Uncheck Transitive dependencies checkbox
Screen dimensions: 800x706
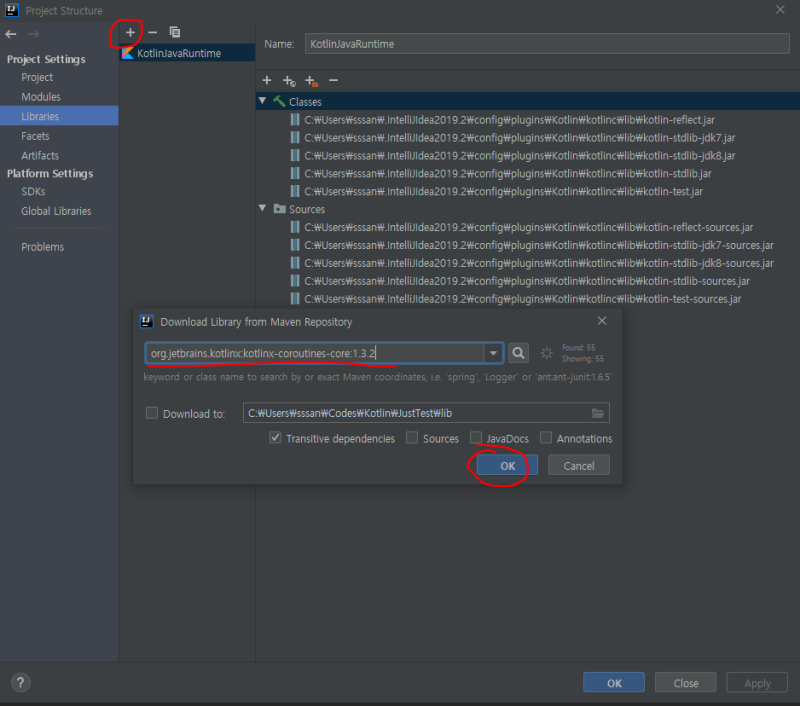(275, 438)
